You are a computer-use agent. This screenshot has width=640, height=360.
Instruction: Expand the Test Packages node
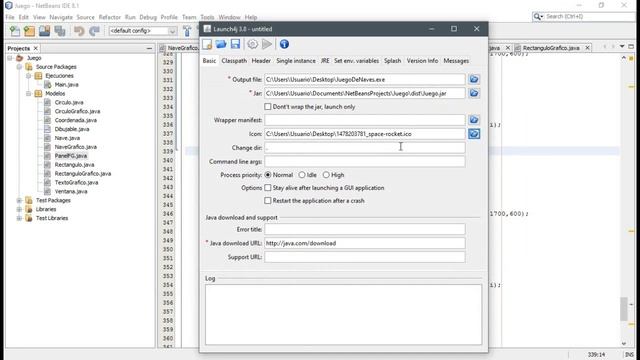[19, 200]
